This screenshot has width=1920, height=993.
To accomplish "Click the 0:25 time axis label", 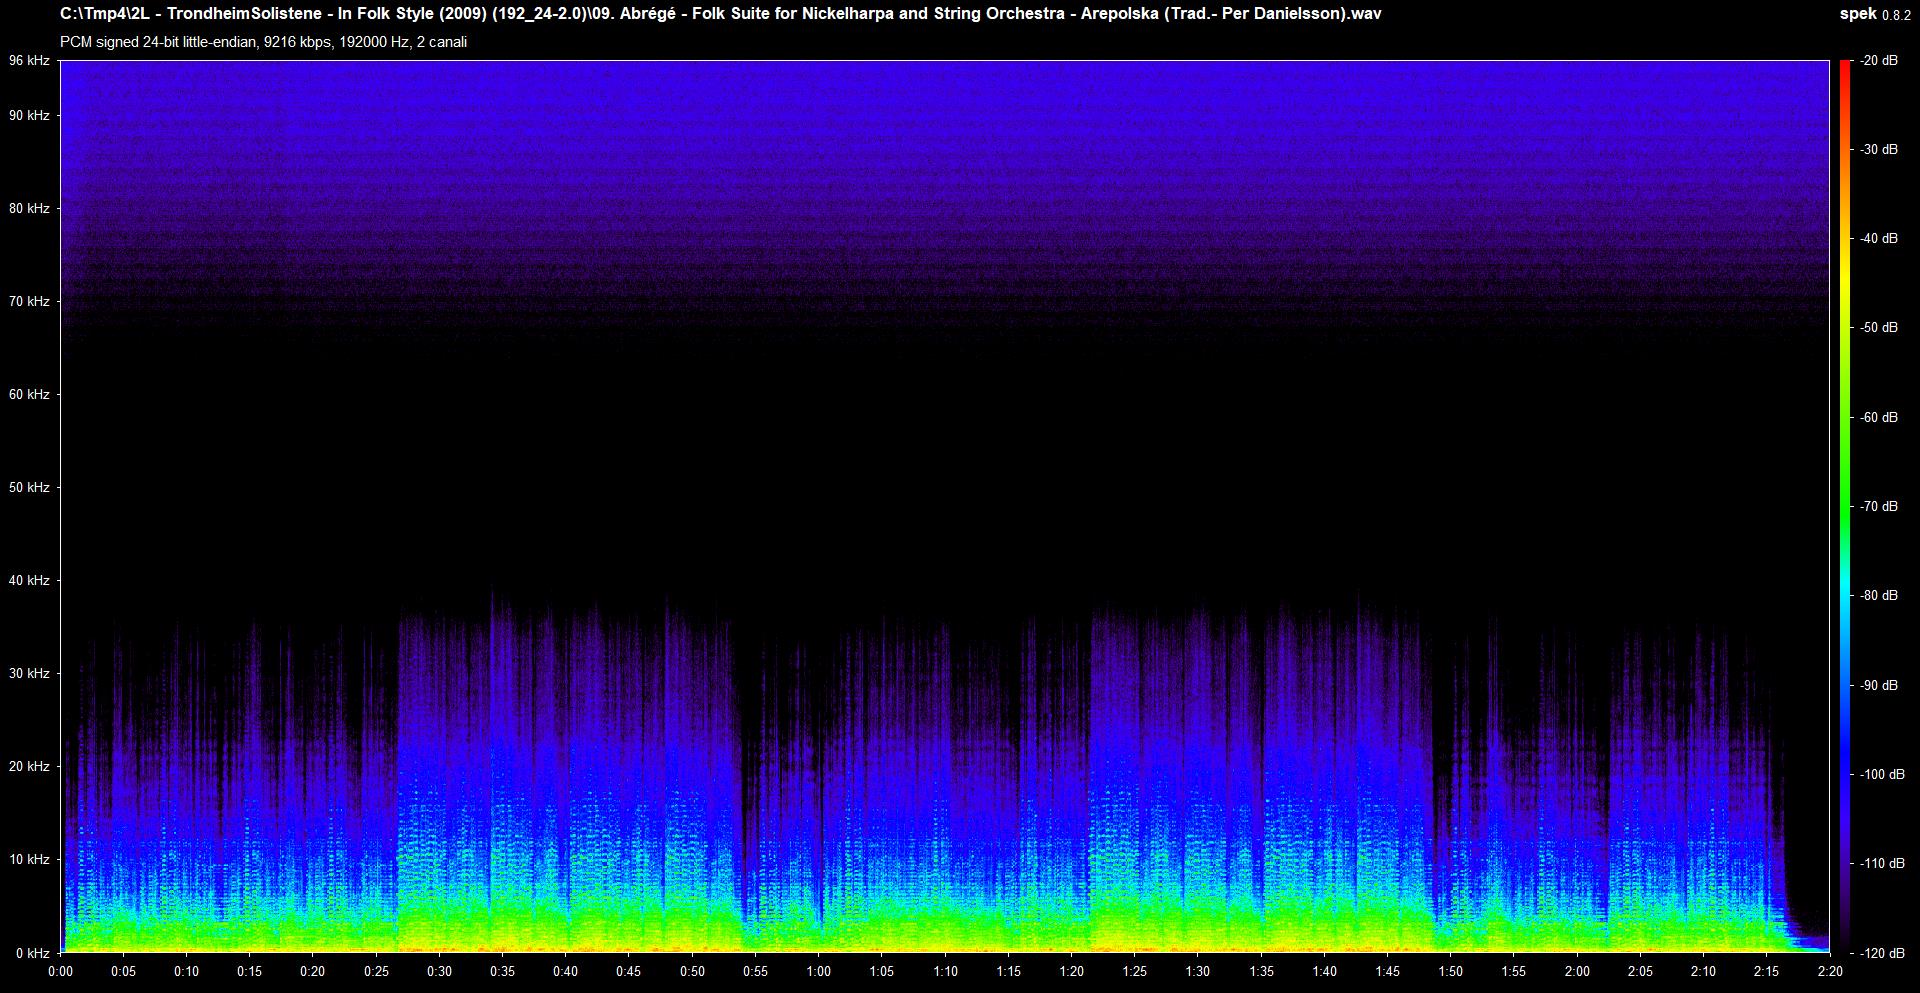I will tap(376, 972).
